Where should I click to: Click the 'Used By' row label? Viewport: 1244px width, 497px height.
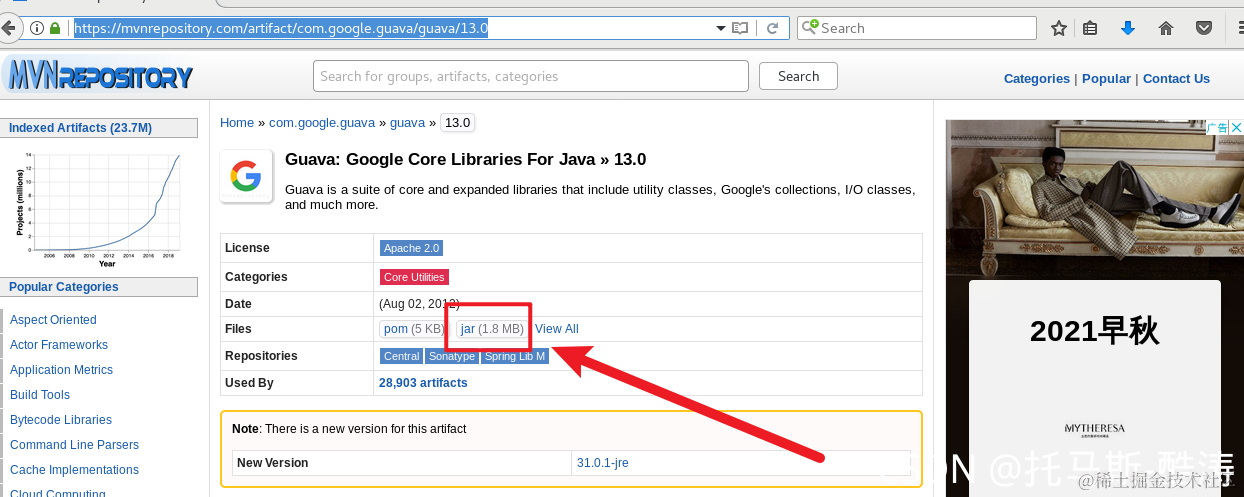pyautogui.click(x=249, y=383)
